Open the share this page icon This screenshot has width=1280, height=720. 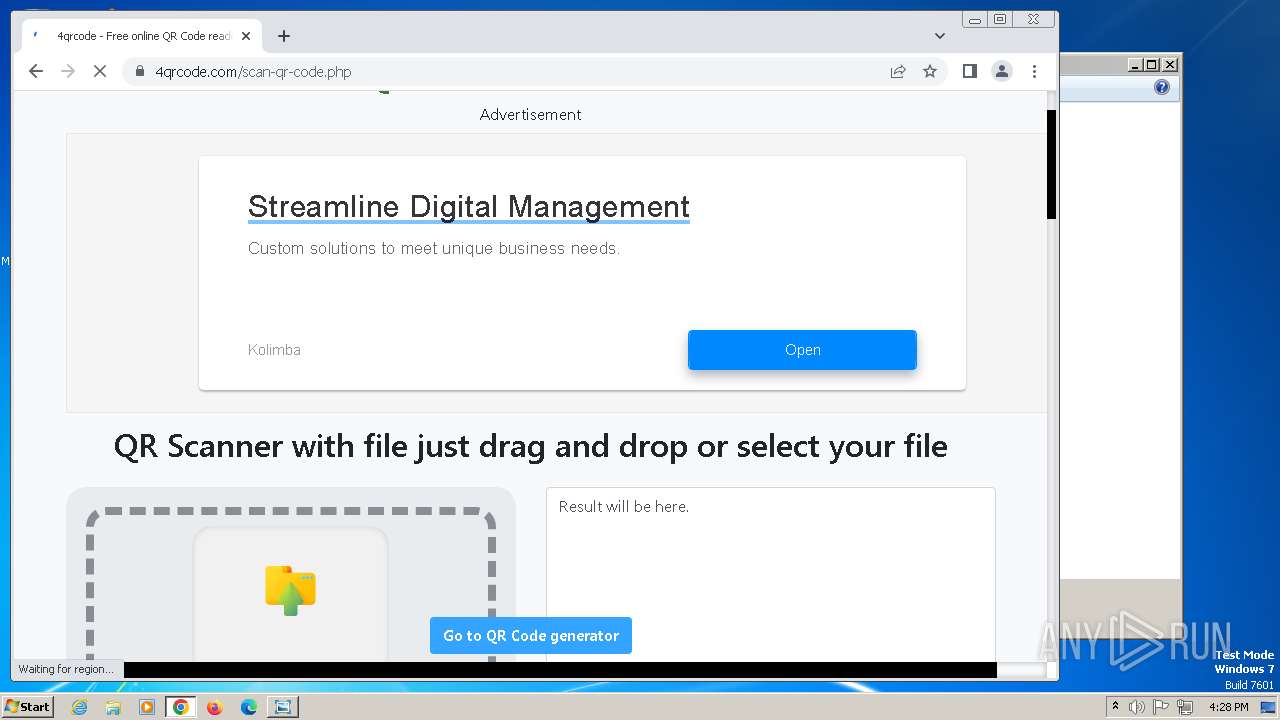(898, 71)
